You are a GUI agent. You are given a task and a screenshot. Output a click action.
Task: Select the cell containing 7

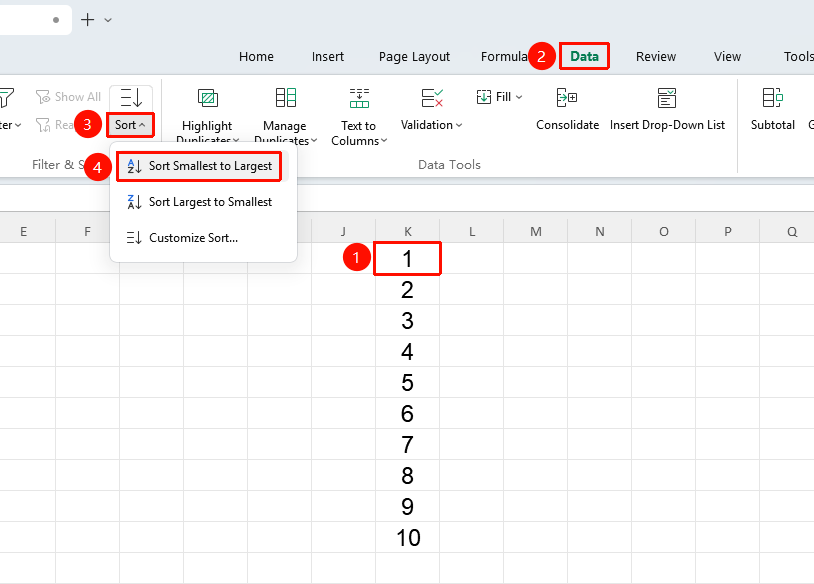[x=408, y=444]
